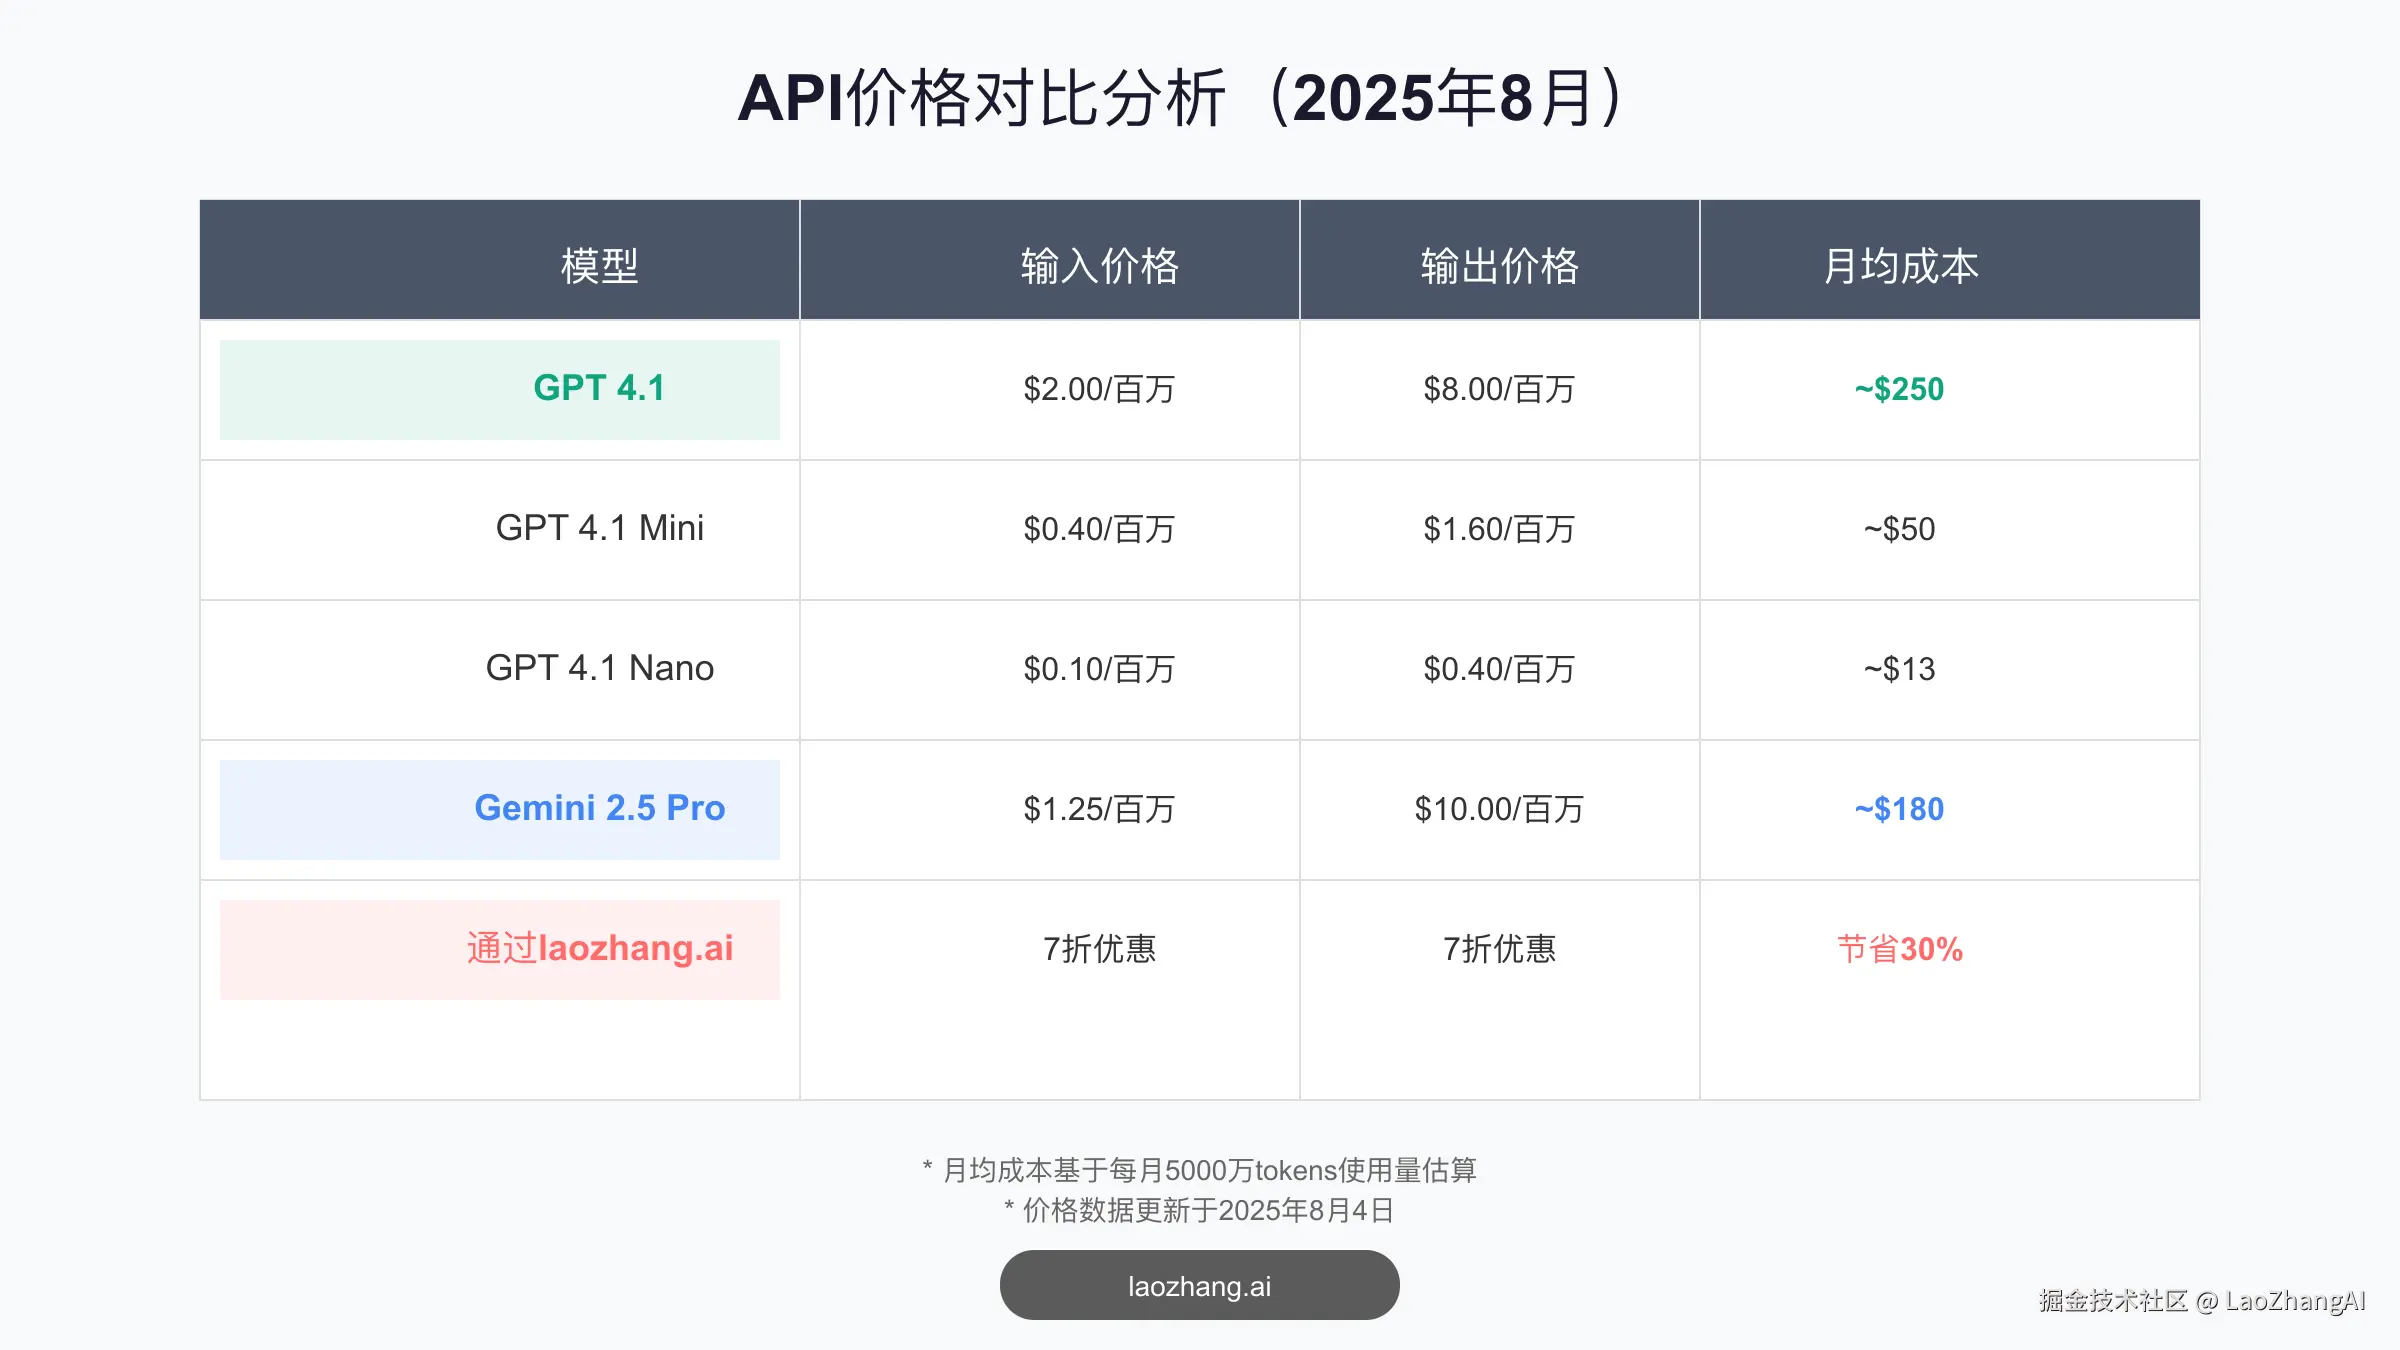This screenshot has height=1350, width=2400.
Task: Select the GPT 4.1 Nano row label
Action: pyautogui.click(x=598, y=669)
